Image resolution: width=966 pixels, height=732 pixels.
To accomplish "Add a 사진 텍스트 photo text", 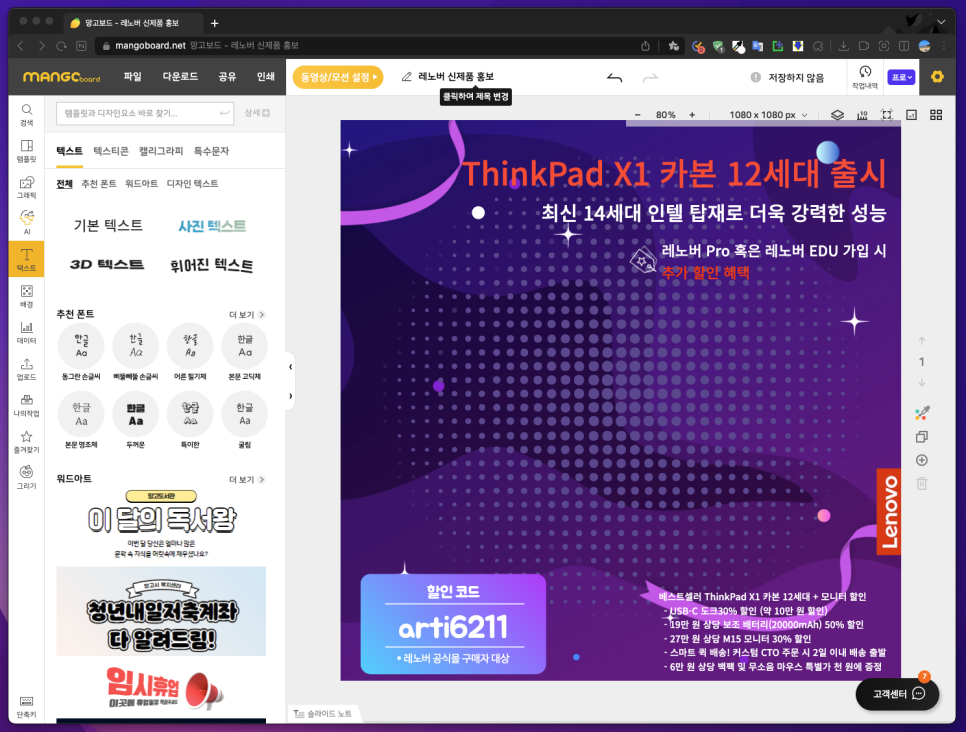I will click(x=212, y=226).
